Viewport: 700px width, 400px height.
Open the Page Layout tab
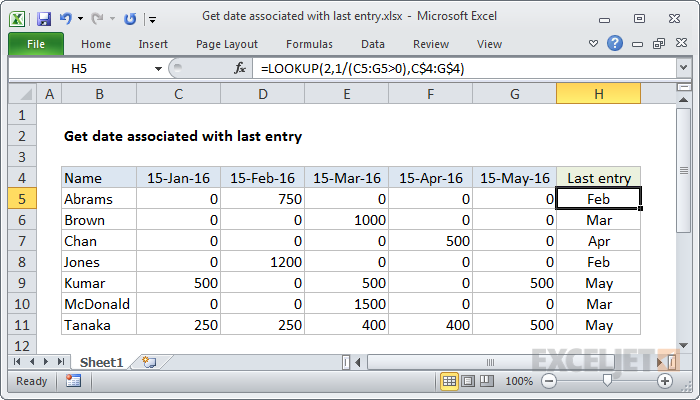pos(227,44)
